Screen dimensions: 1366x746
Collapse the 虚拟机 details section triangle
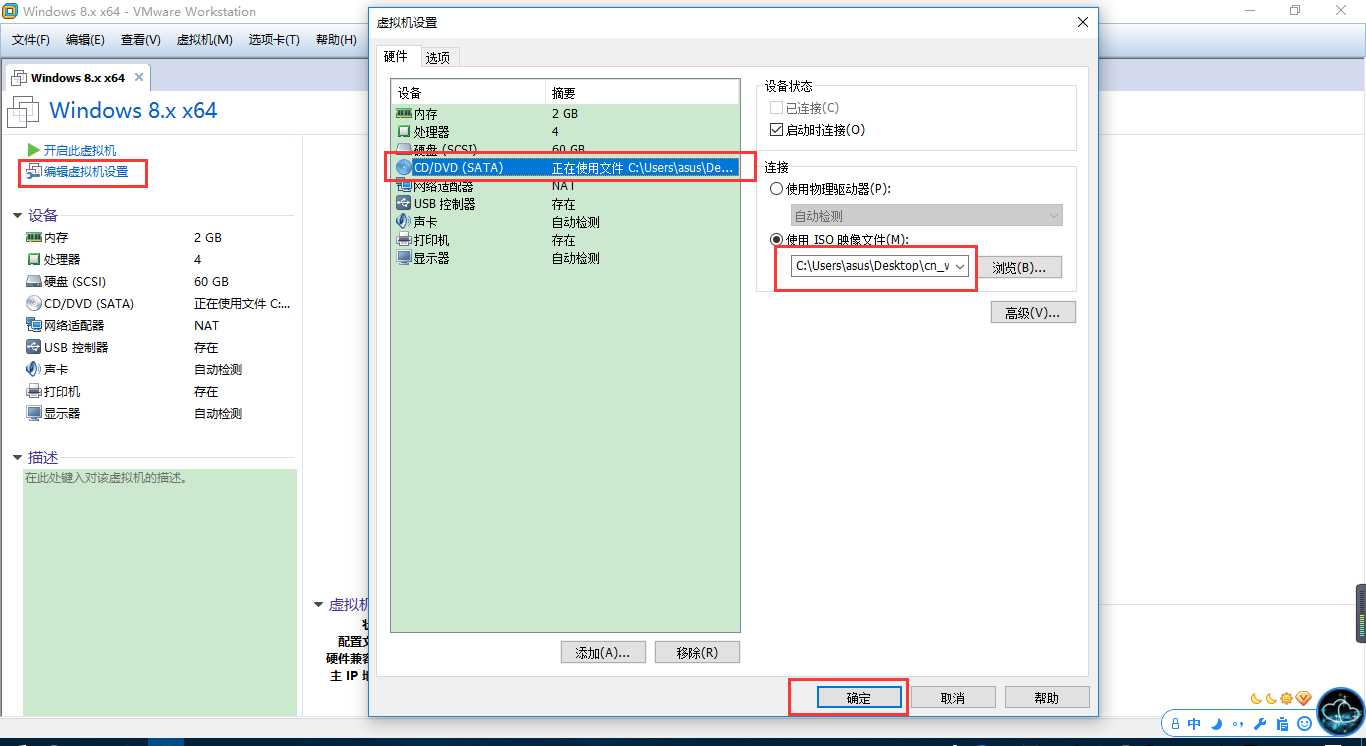click(318, 605)
